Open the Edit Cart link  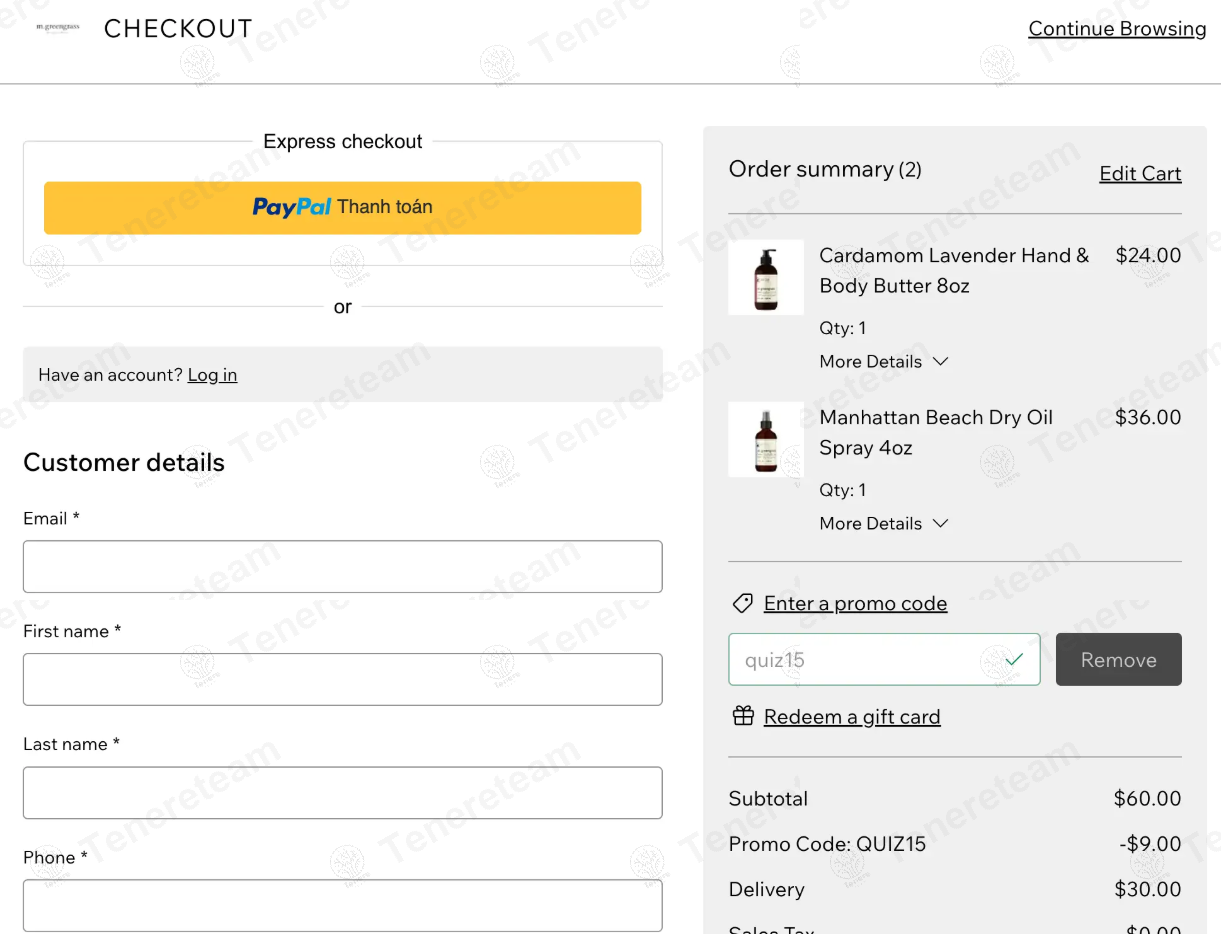tap(1140, 173)
